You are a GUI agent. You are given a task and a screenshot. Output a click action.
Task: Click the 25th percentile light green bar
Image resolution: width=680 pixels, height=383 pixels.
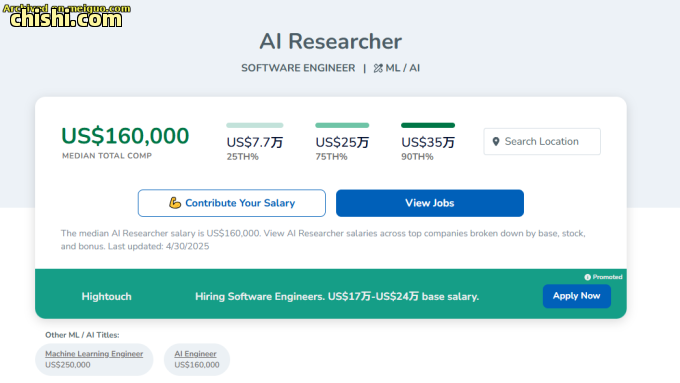[255, 125]
